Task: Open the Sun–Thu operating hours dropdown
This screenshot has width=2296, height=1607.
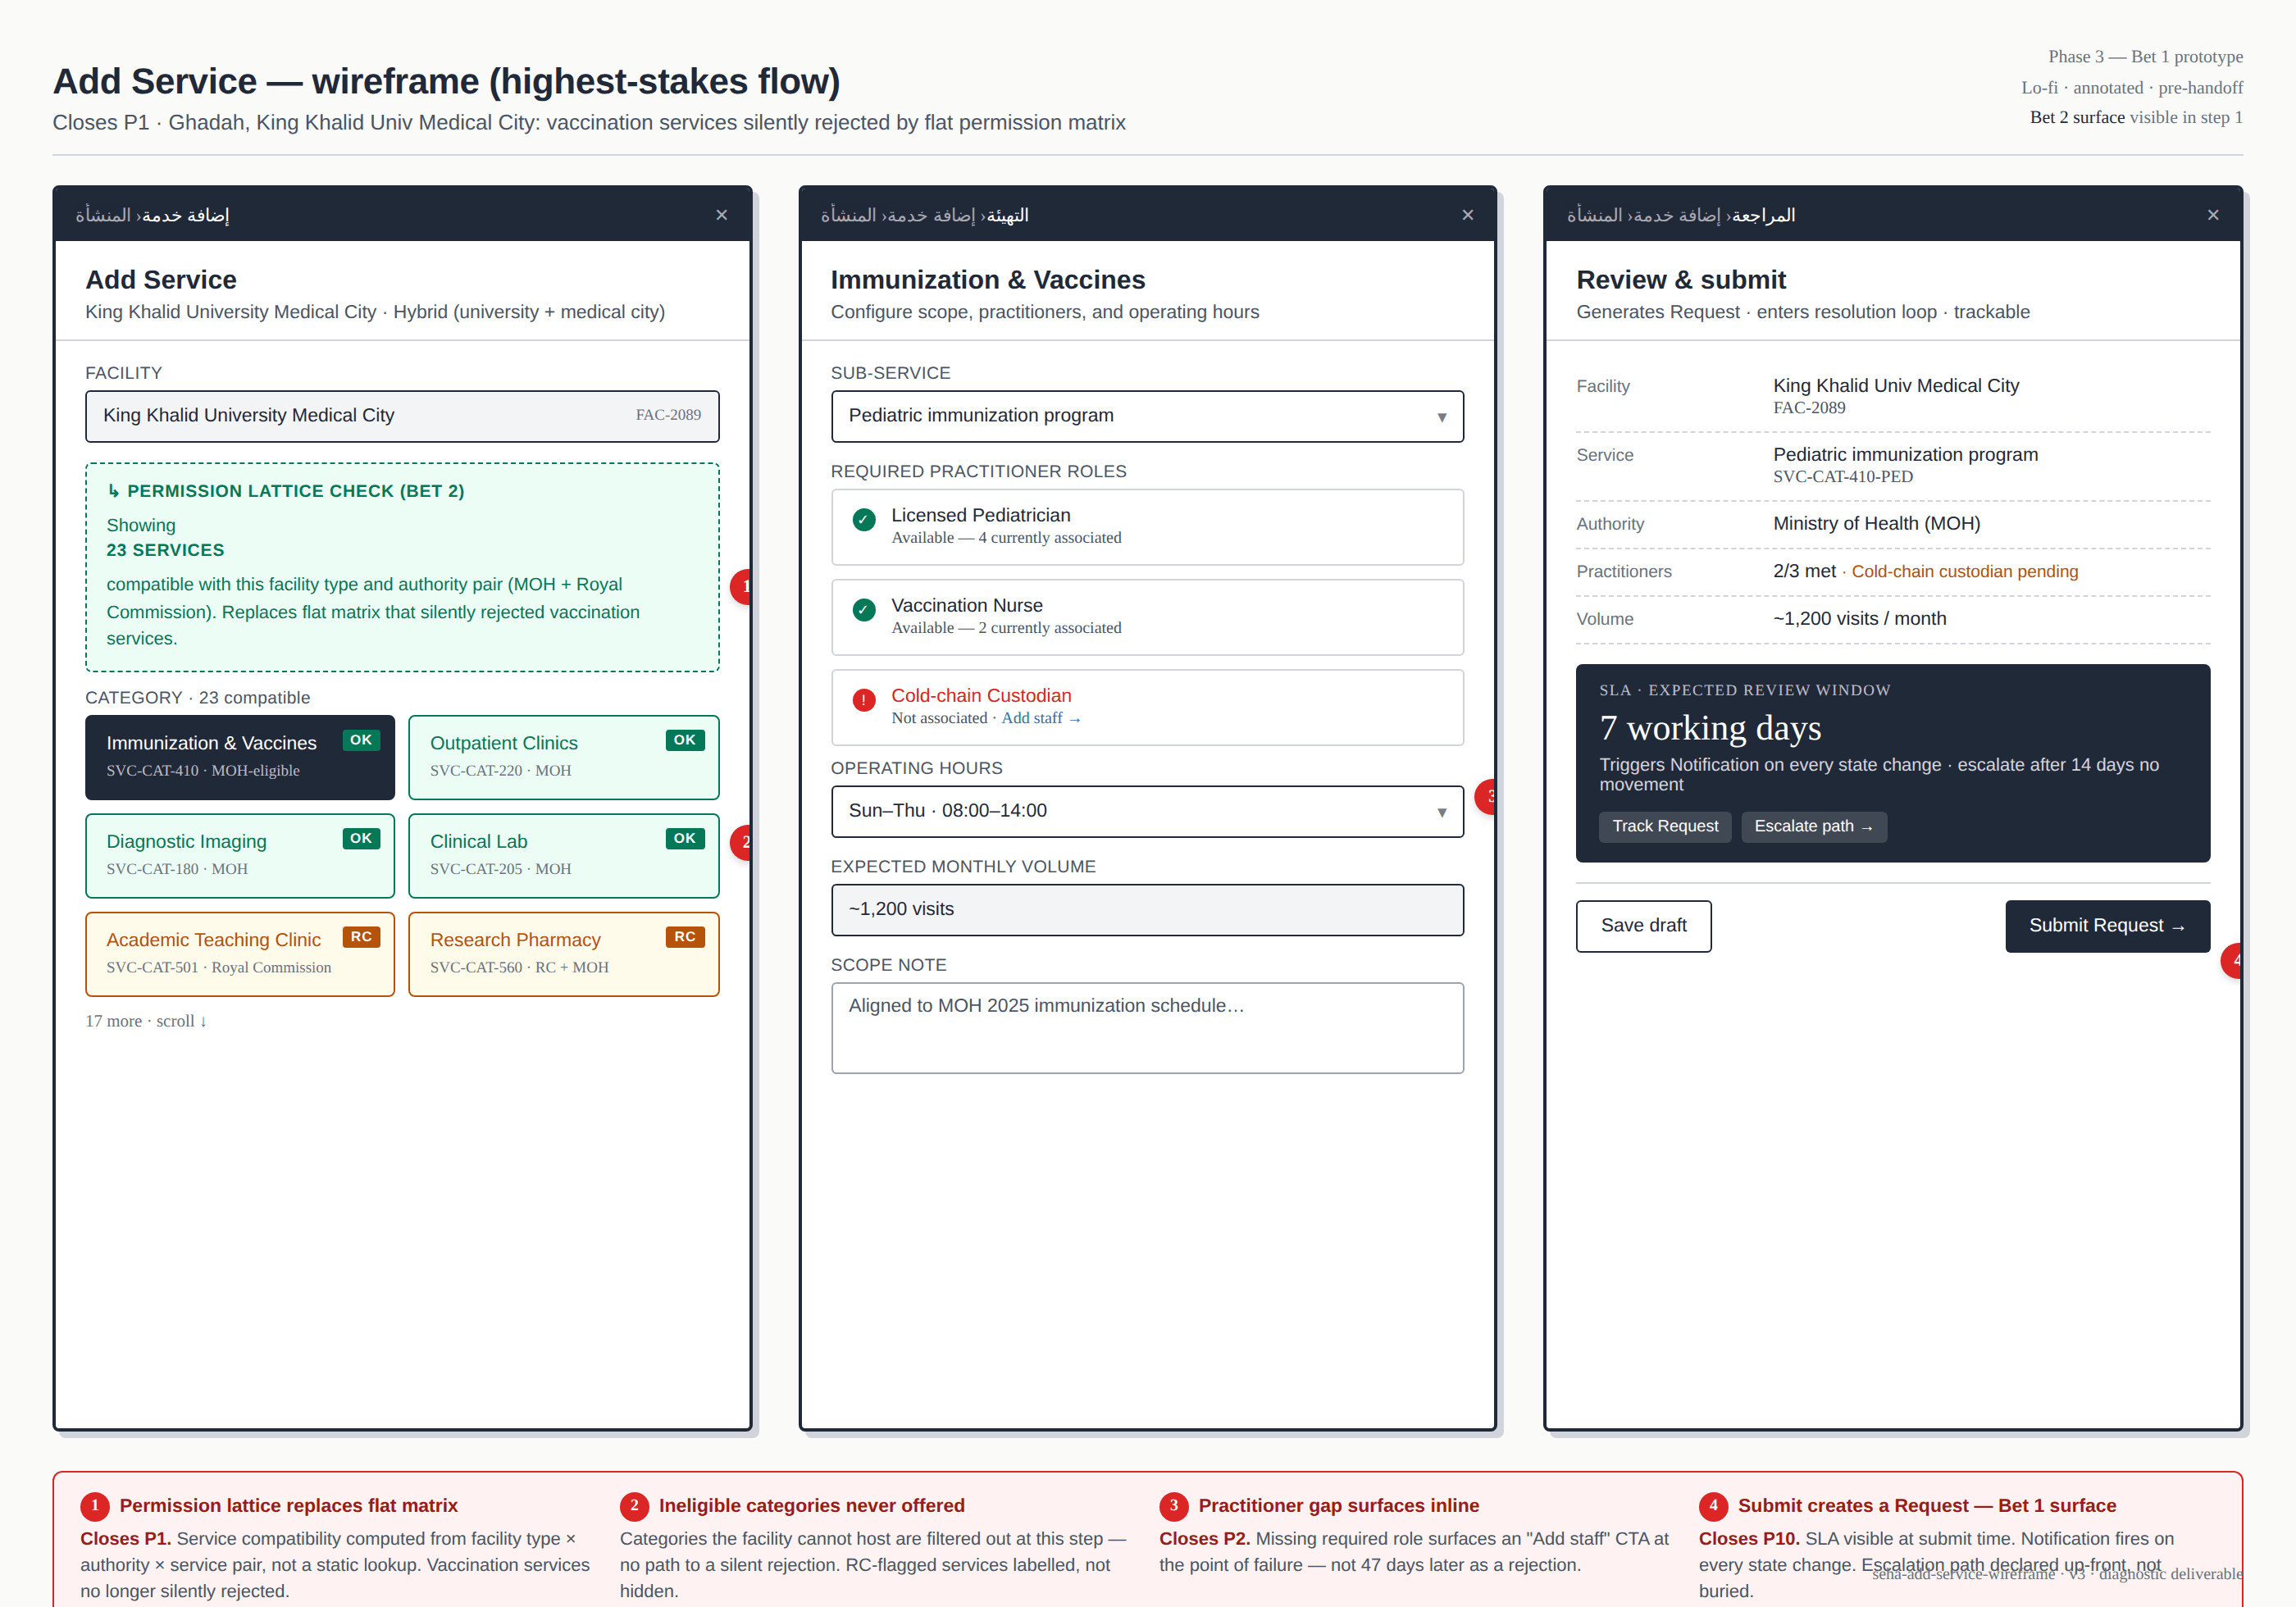Action: (x=1146, y=811)
